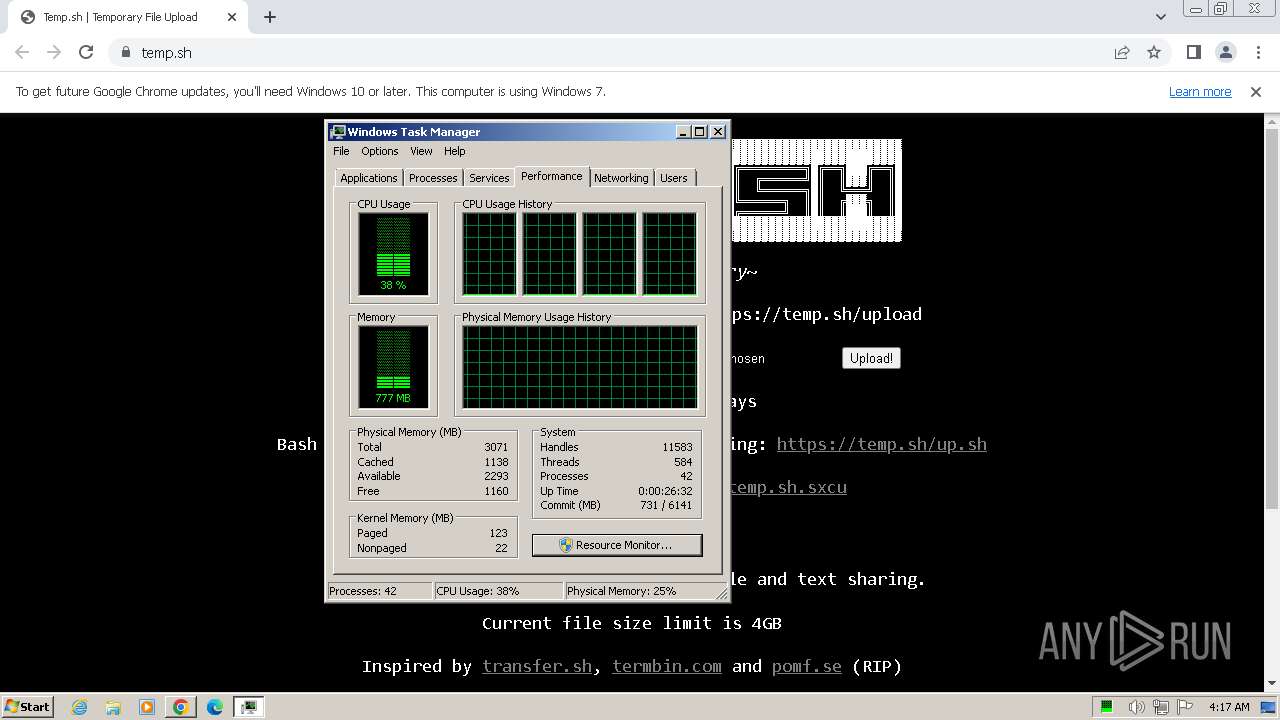Open Microsoft Edge from the taskbar

215,707
